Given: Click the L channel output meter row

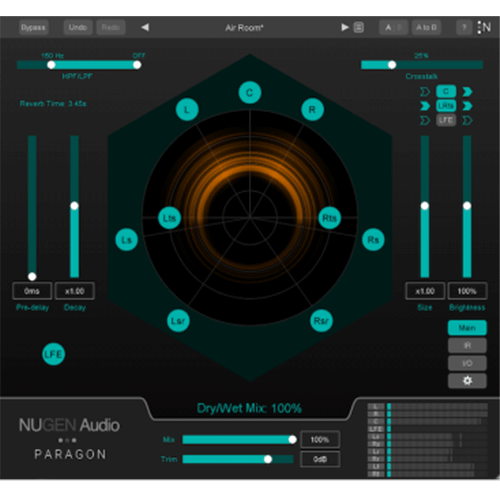Looking at the screenshot, I should click(428, 406).
